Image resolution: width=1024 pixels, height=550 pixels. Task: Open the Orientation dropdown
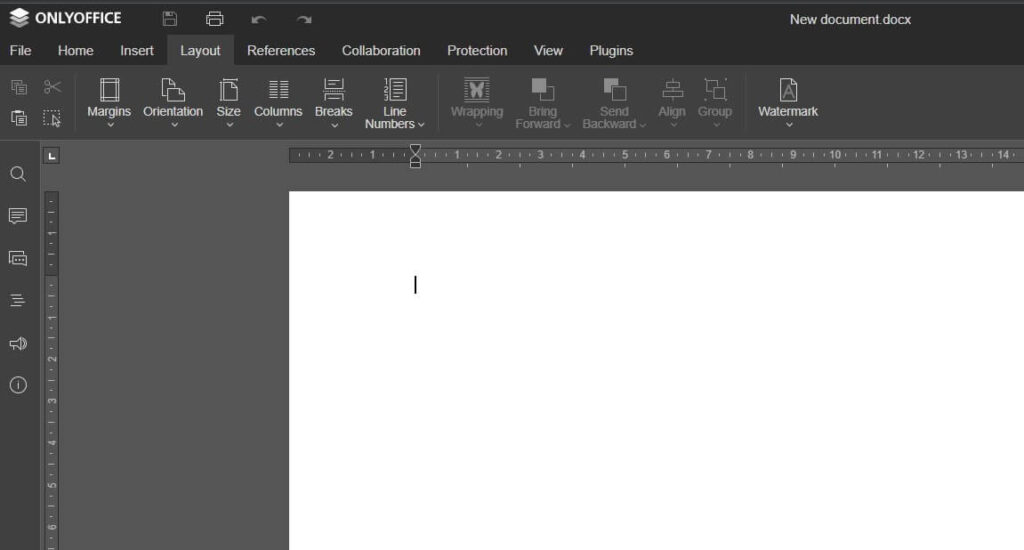coord(173,103)
